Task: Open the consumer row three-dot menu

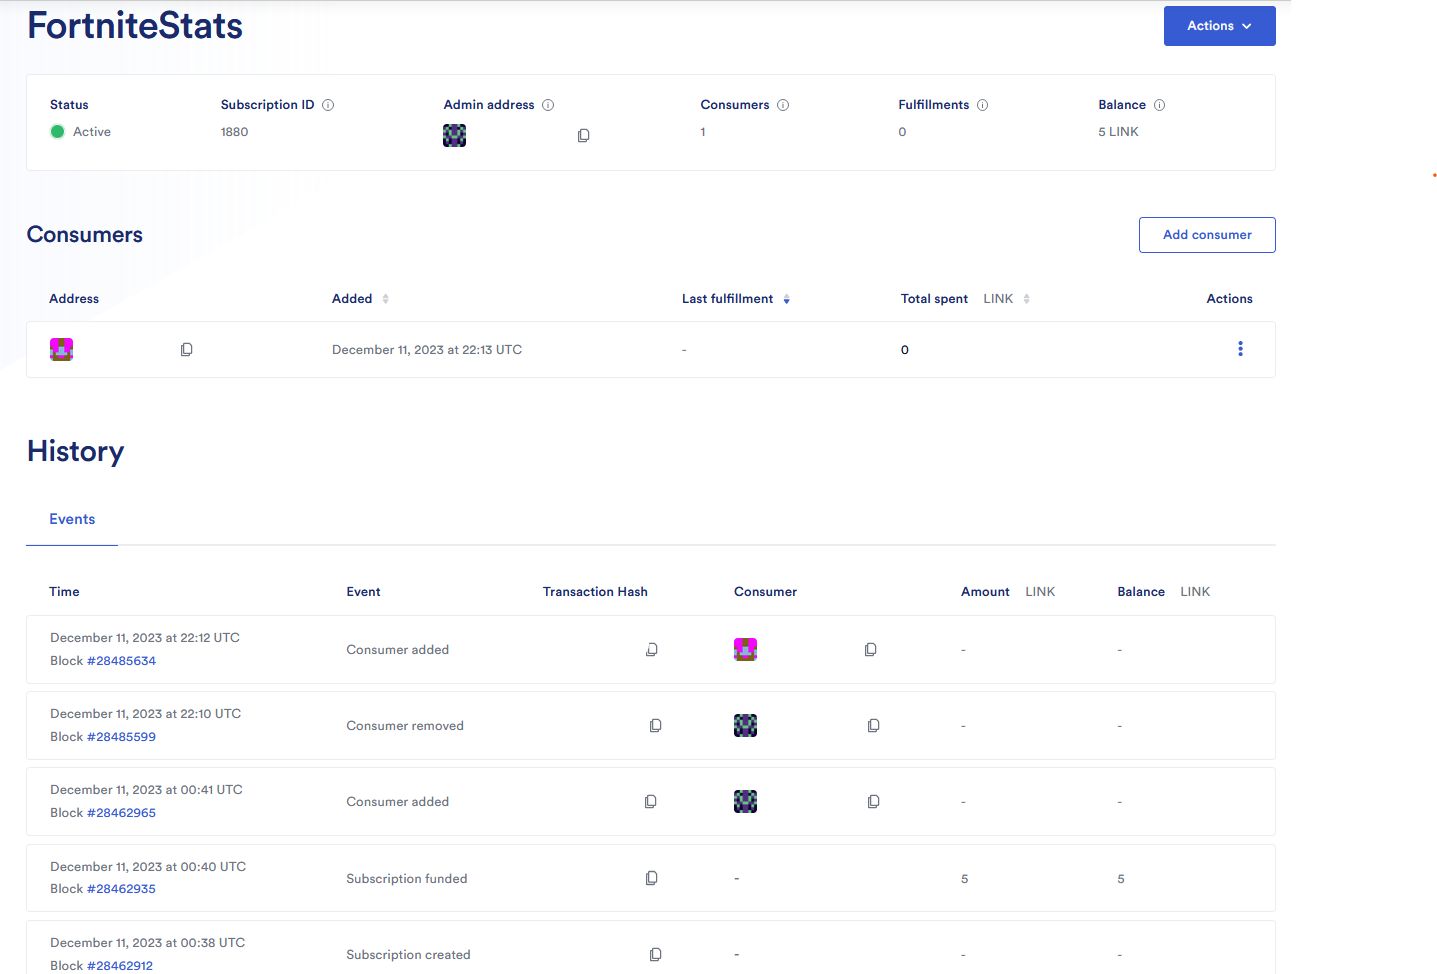Action: coord(1240,348)
